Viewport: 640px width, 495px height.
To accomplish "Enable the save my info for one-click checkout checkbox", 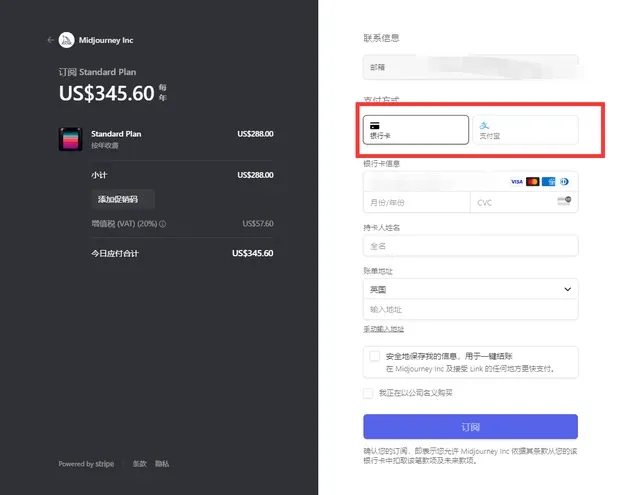I will coord(375,356).
